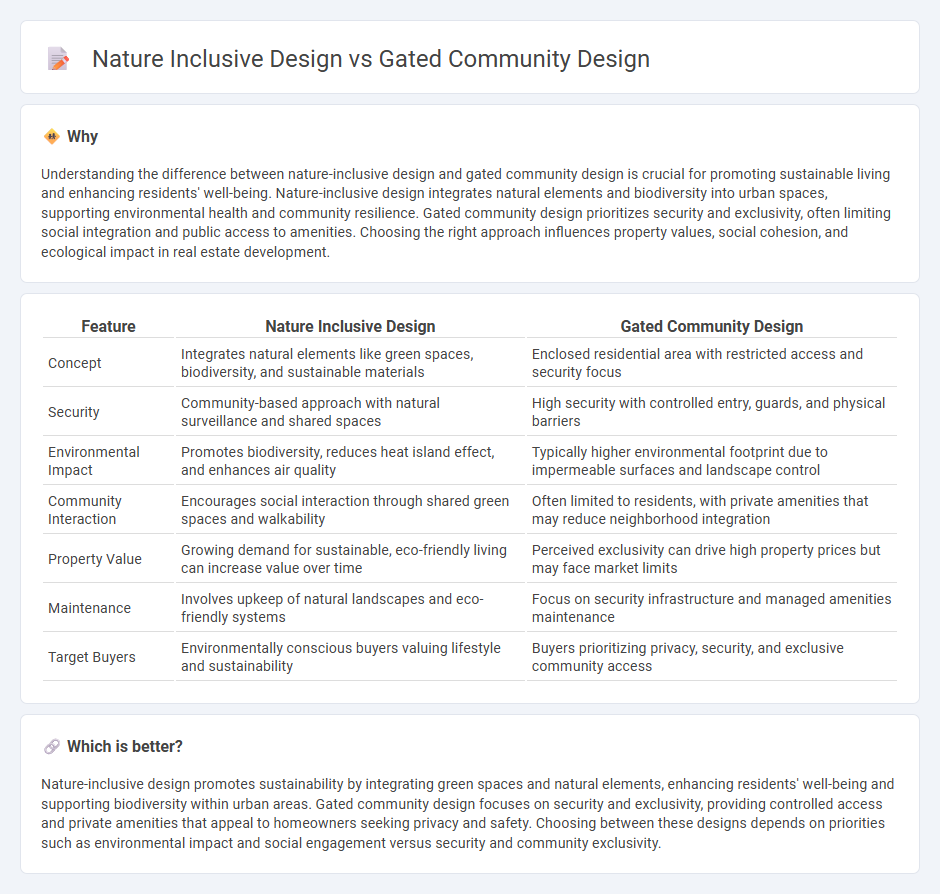Click the page title Nature Inclusive Design
Image resolution: width=940 pixels, height=894 pixels.
370,59
